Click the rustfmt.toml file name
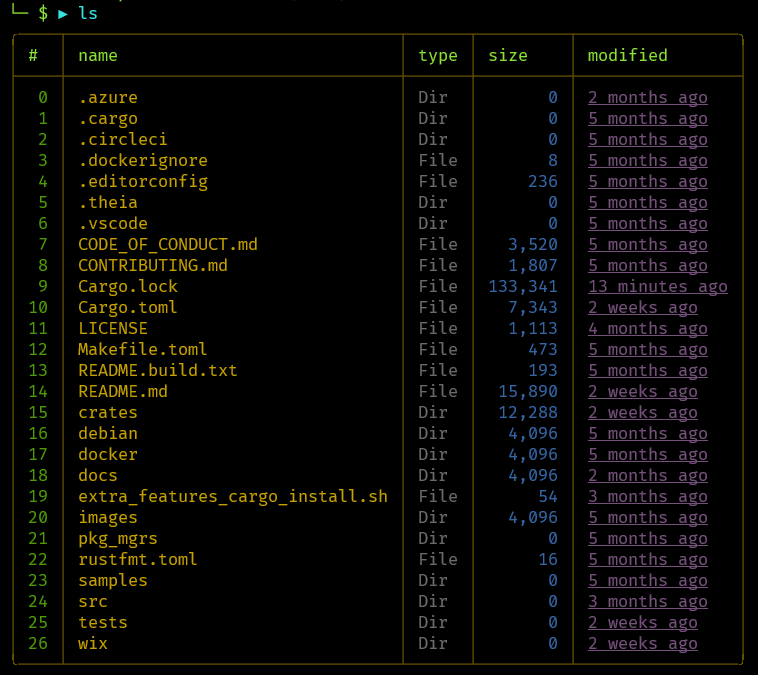 (x=138, y=559)
